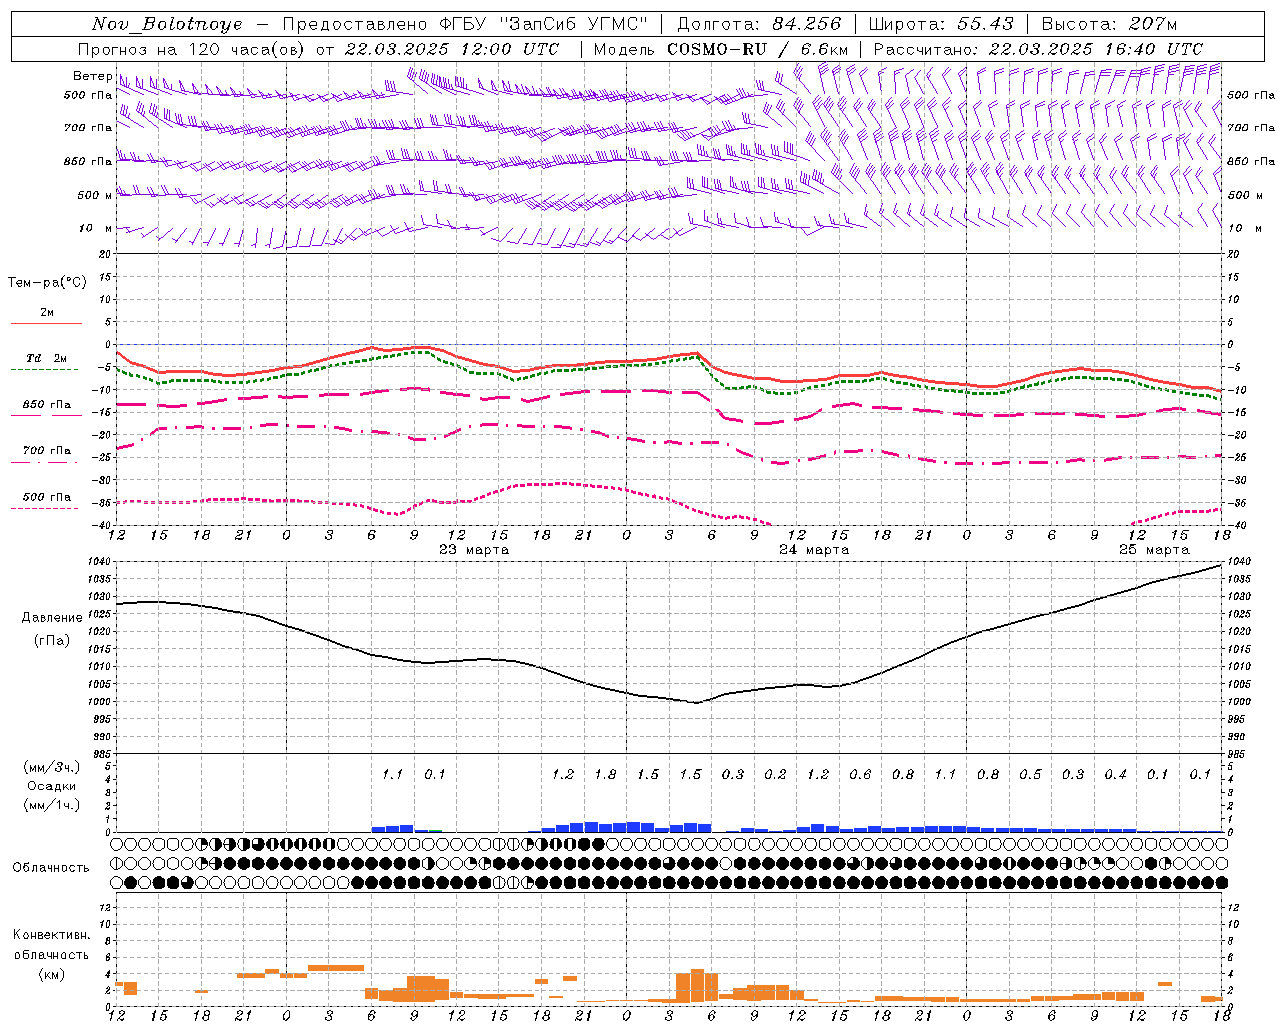Image resolution: width=1280 pixels, height=1024 pixels.
Task: Click the 'Давление' pressure panel label
Action: point(52,618)
